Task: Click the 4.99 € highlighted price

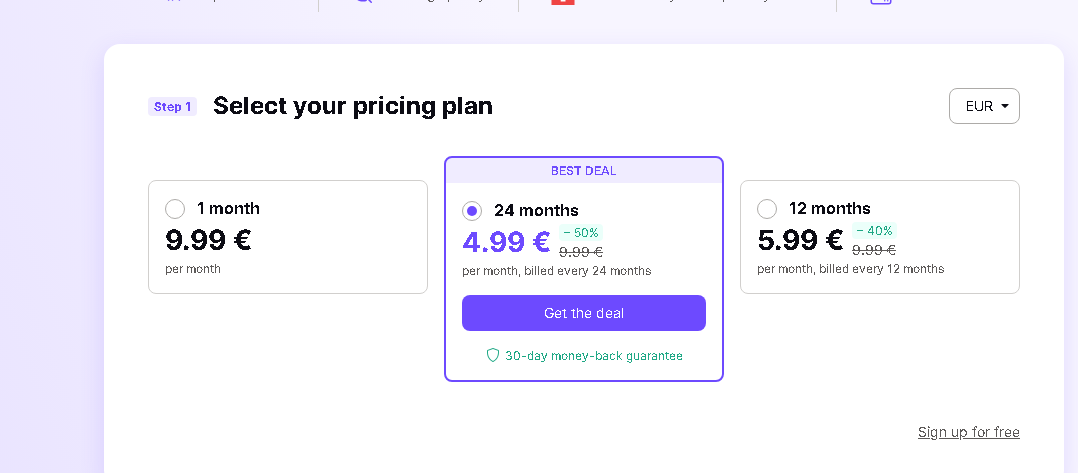Action: coord(506,242)
